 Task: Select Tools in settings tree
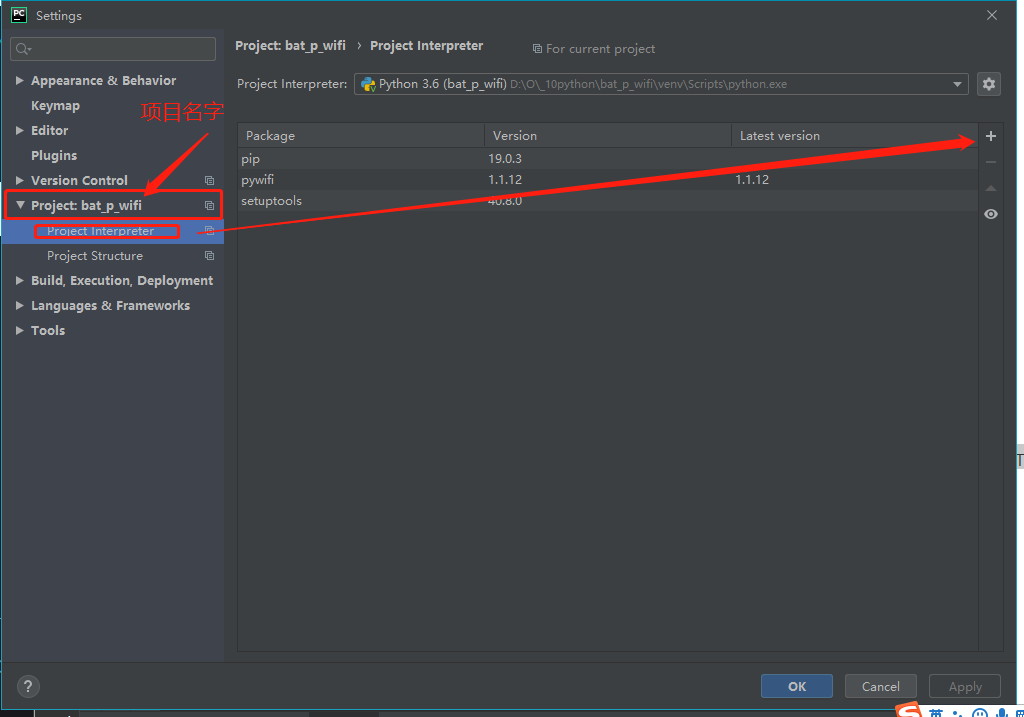pos(48,330)
